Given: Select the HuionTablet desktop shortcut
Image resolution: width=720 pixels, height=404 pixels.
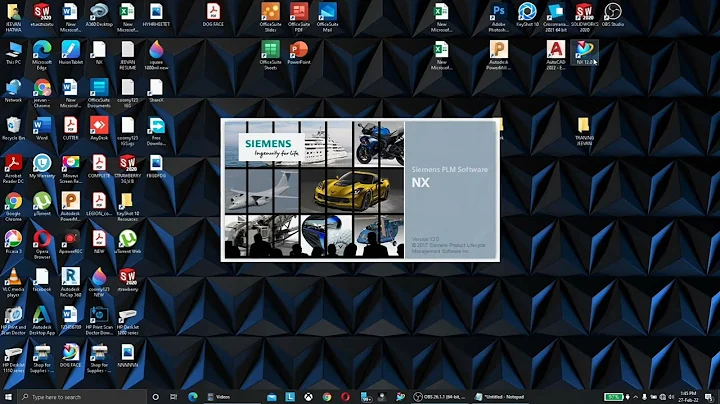Looking at the screenshot, I should [x=70, y=53].
